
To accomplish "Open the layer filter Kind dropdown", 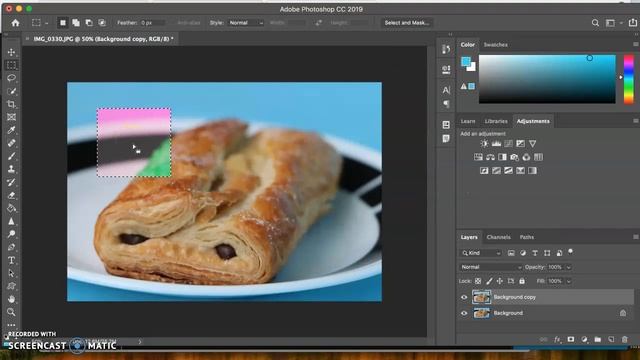I will tap(480, 253).
